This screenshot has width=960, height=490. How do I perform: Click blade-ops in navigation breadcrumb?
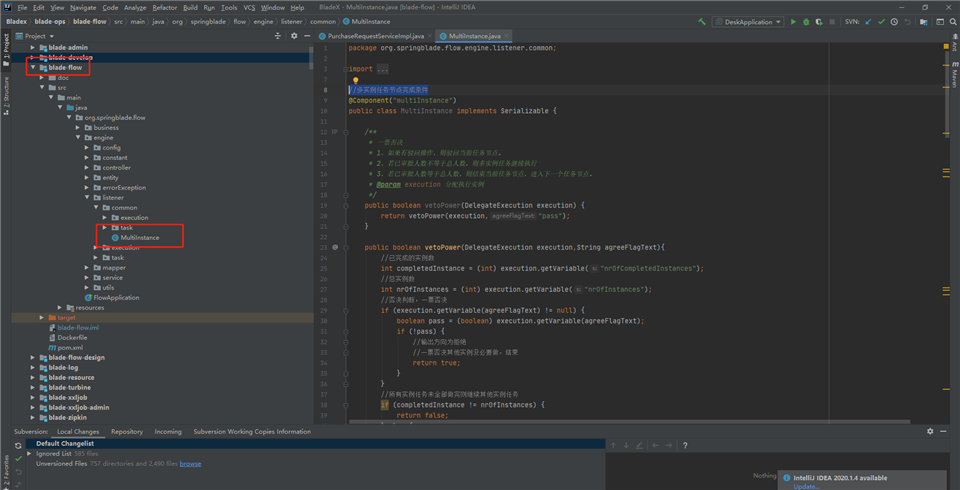tap(50, 21)
